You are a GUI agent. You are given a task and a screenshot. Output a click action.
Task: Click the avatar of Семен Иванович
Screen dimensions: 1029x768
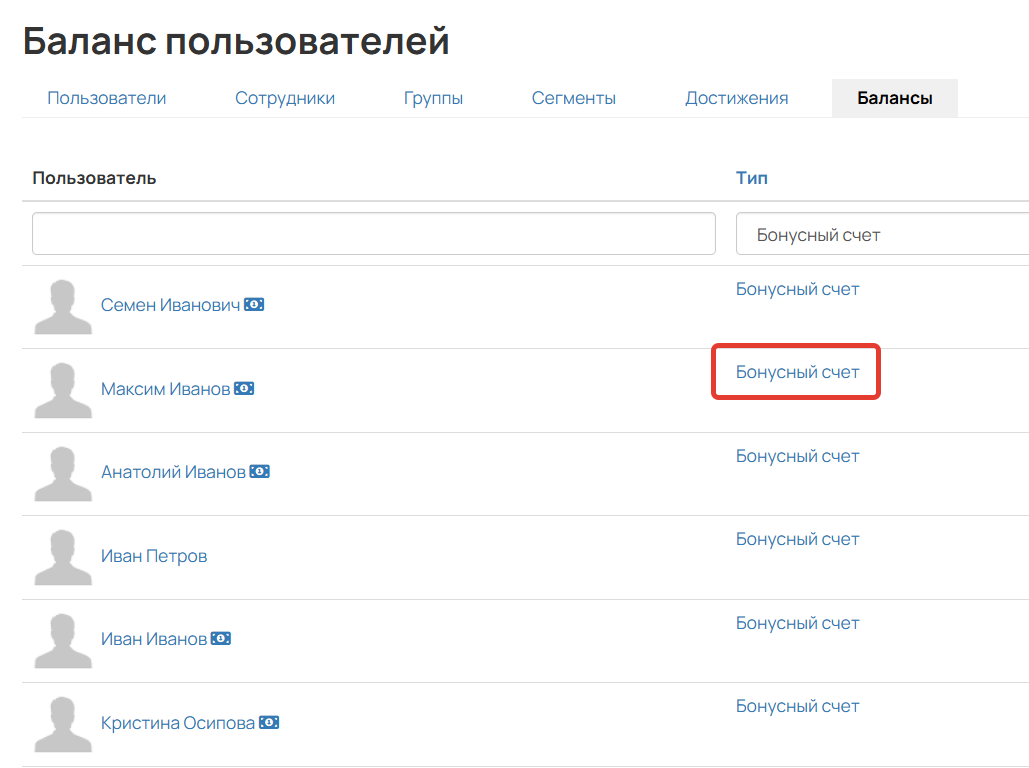[x=62, y=304]
